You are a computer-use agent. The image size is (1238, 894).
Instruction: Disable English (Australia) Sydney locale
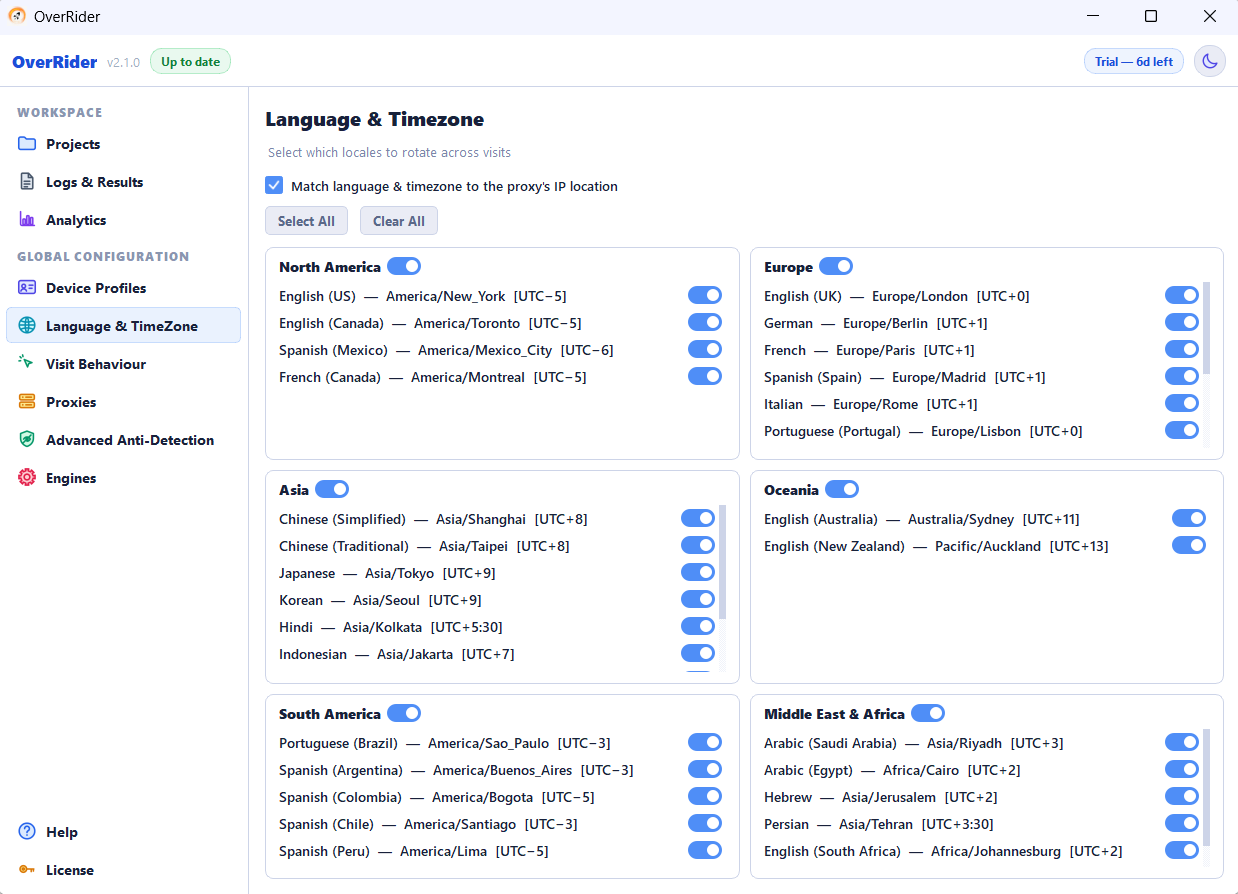click(1189, 518)
